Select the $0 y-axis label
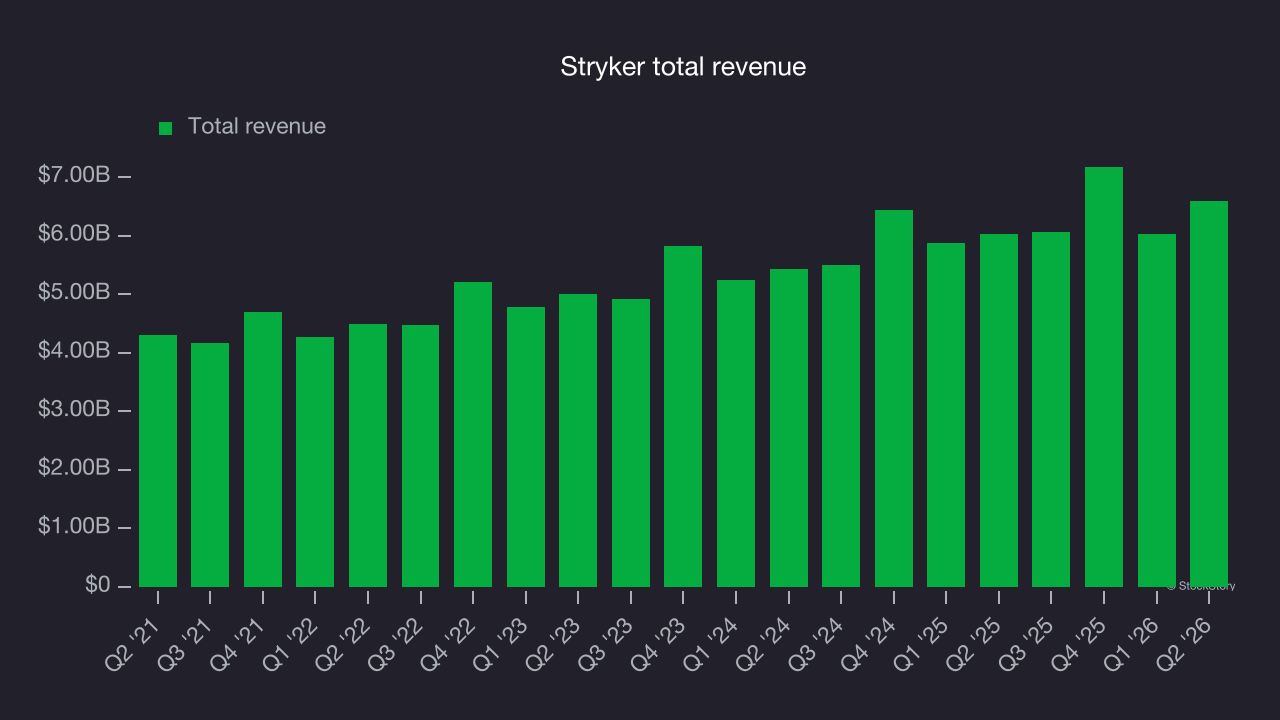The height and width of the screenshot is (720, 1280). pyautogui.click(x=97, y=584)
